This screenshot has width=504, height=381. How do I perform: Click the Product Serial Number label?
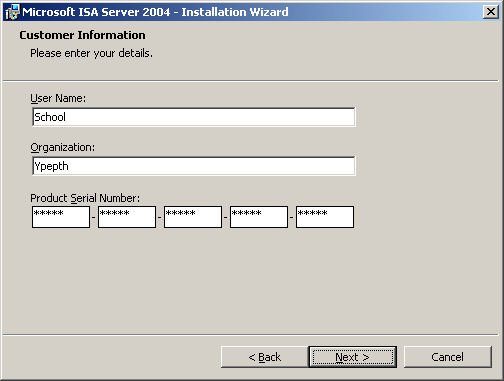pyautogui.click(x=85, y=198)
